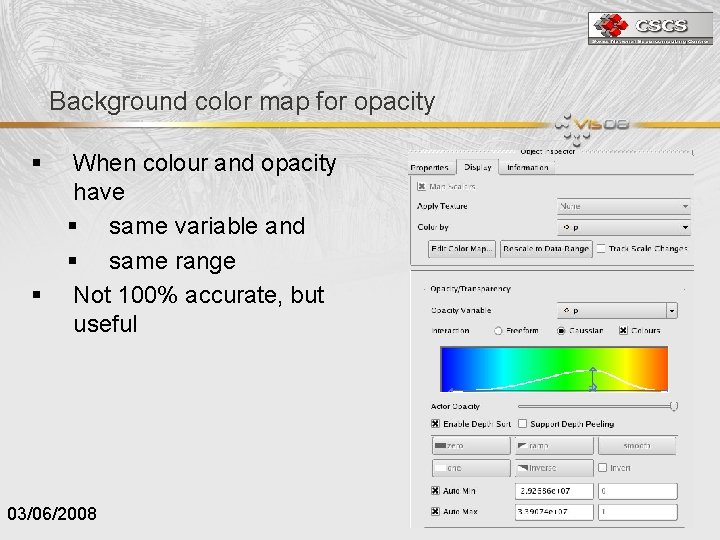The height and width of the screenshot is (540, 720).
Task: Click the field containing 0 beside Auto Min
Action: point(638,491)
